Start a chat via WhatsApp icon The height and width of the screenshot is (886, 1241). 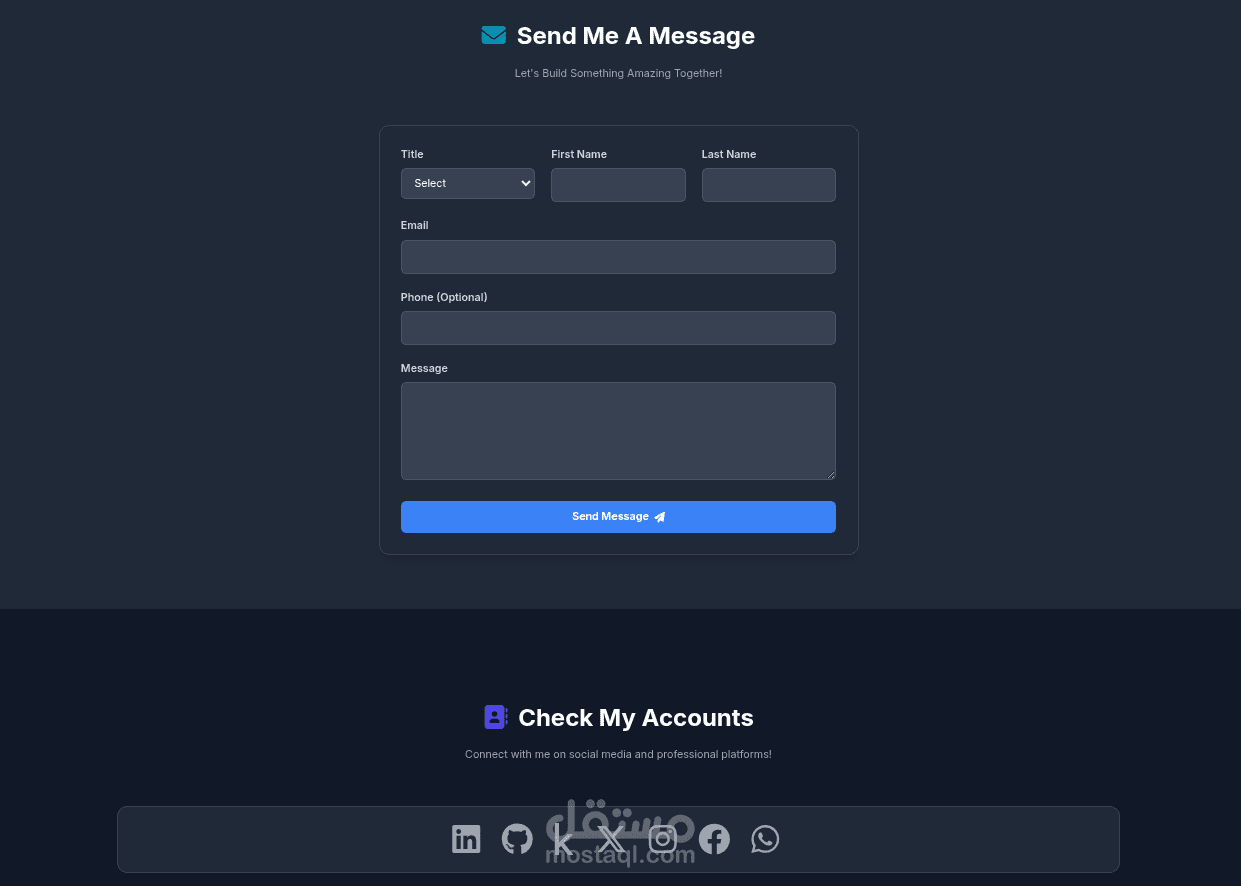pyautogui.click(x=765, y=839)
